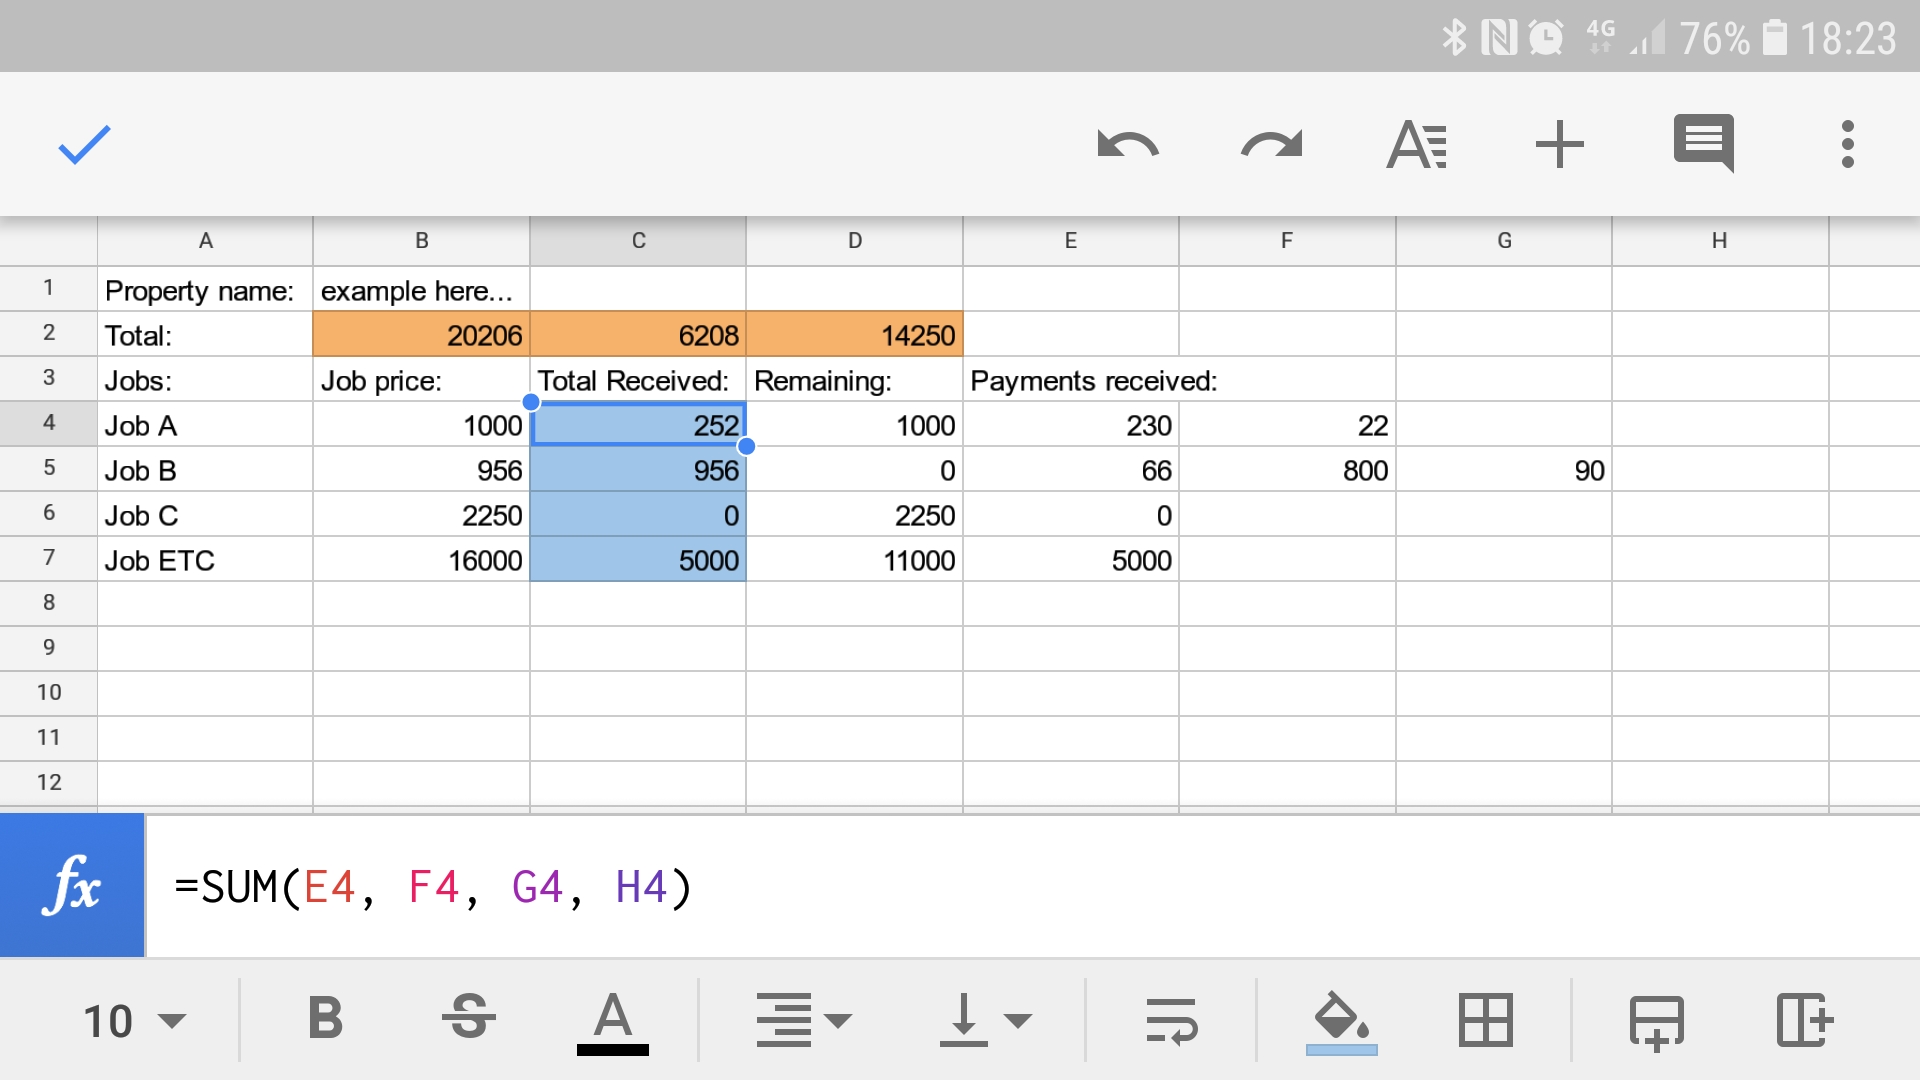The height and width of the screenshot is (1080, 1920).
Task: Select row 12 header
Action: pyautogui.click(x=48, y=783)
